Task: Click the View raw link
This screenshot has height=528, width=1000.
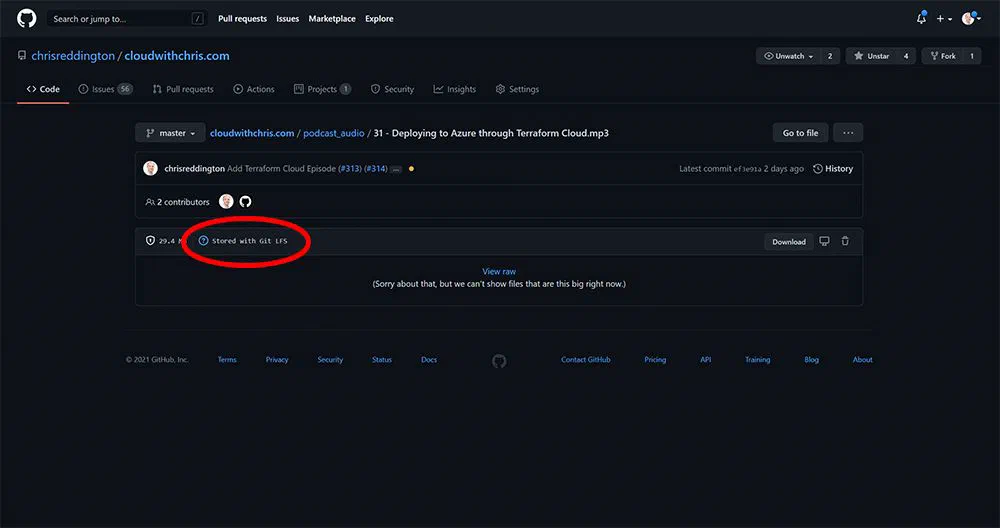Action: (x=499, y=272)
